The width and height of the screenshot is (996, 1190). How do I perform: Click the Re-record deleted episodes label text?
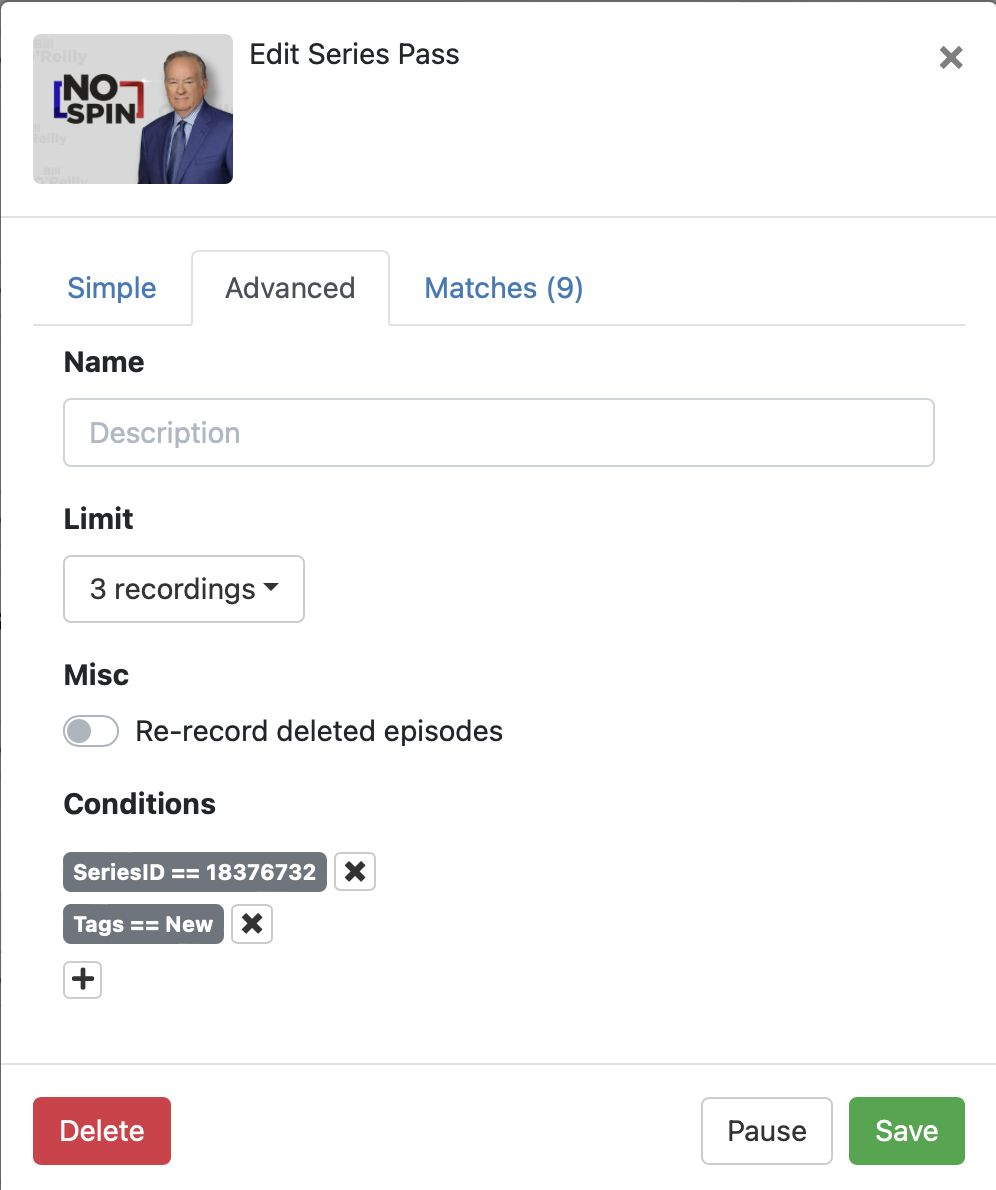[319, 732]
